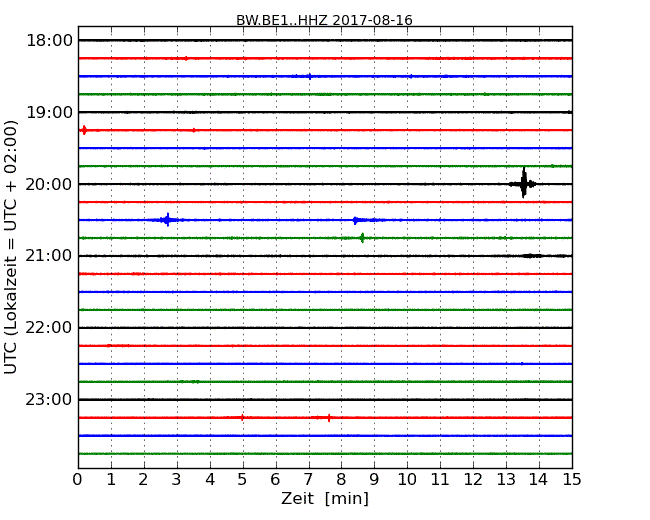650x520 pixels.
Task: Select the green spike near minute 8.6
Action: [362, 238]
